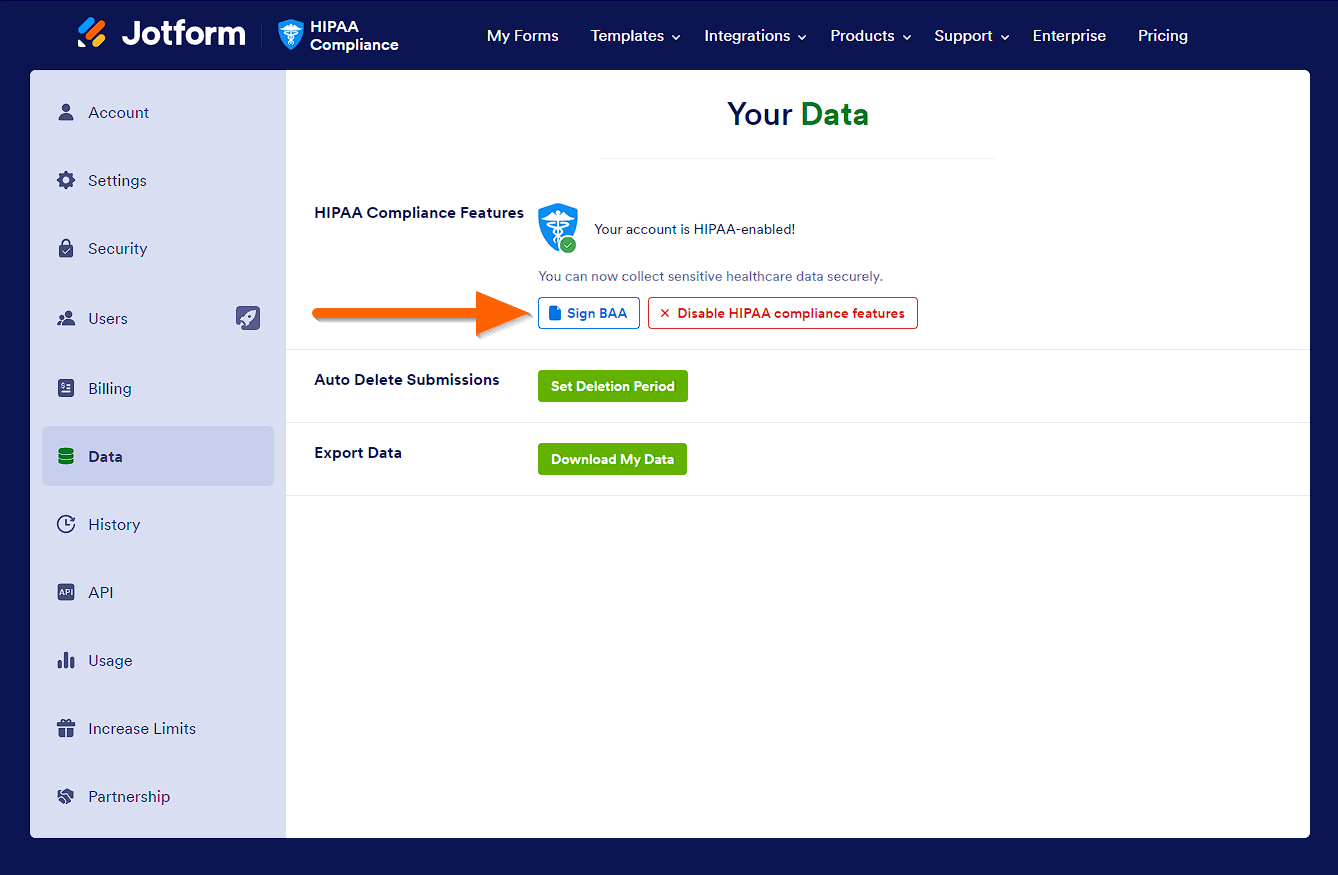Viewport: 1338px width, 875px height.
Task: Open the Users section in sidebar
Action: click(158, 318)
